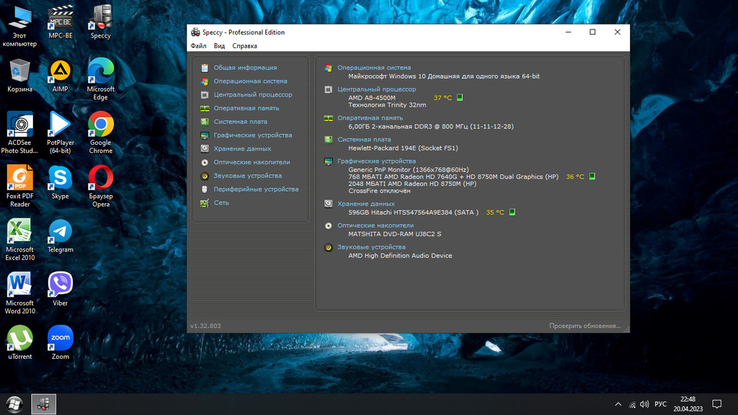Show hidden tray icons chevron
This screenshot has height=415, width=738.
click(618, 404)
